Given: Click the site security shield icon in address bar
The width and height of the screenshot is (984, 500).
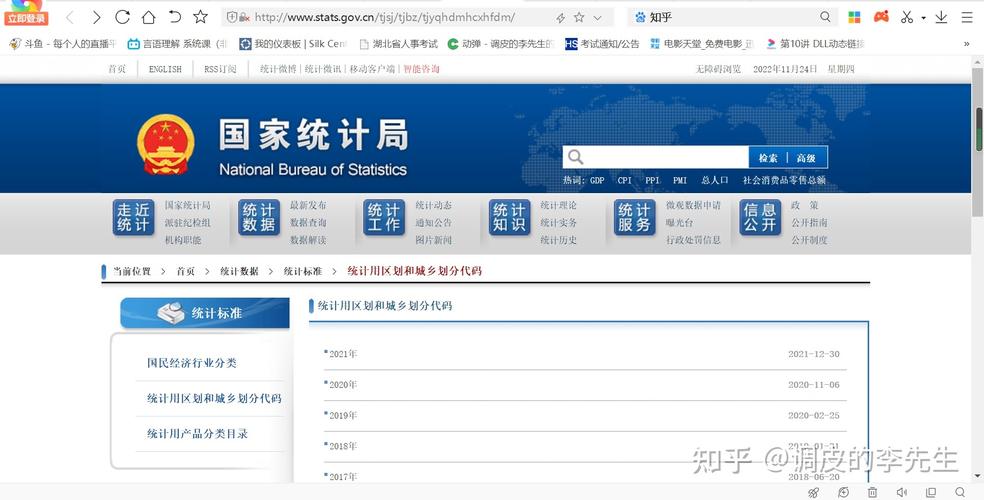Looking at the screenshot, I should click(232, 18).
